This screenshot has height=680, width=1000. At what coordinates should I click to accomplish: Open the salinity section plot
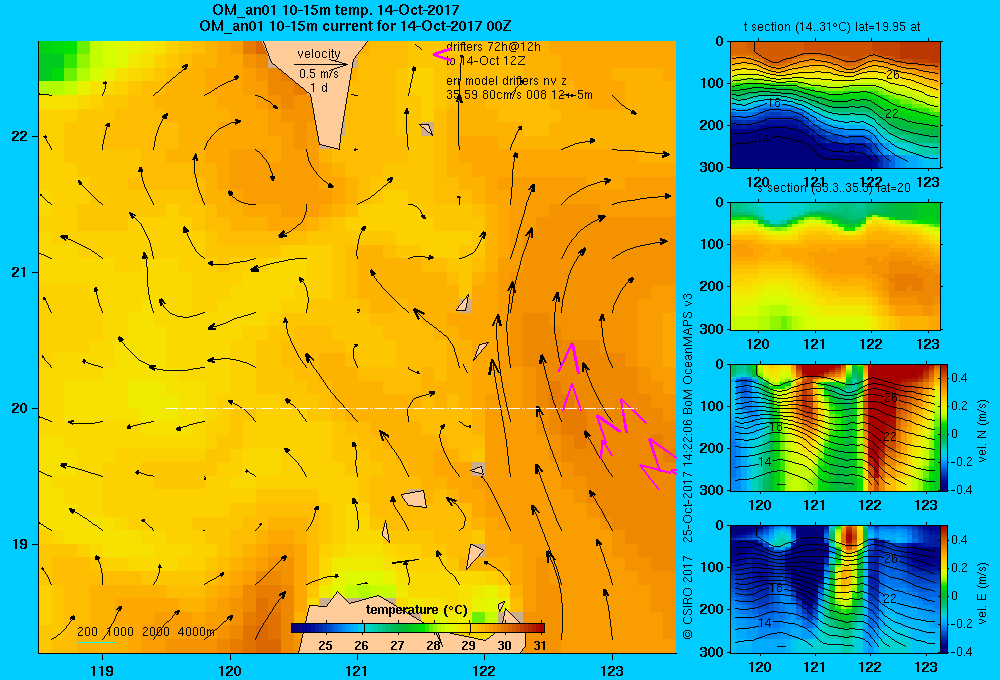pos(835,266)
